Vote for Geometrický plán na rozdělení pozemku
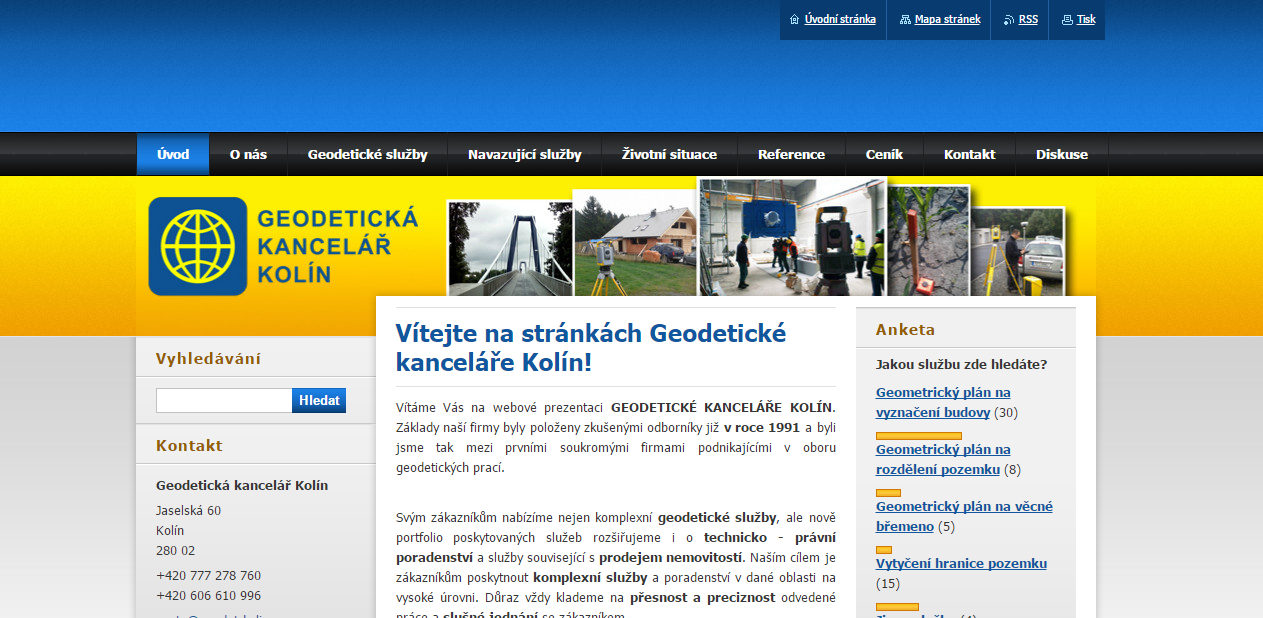Viewport: 1263px width, 618px height. coord(943,459)
